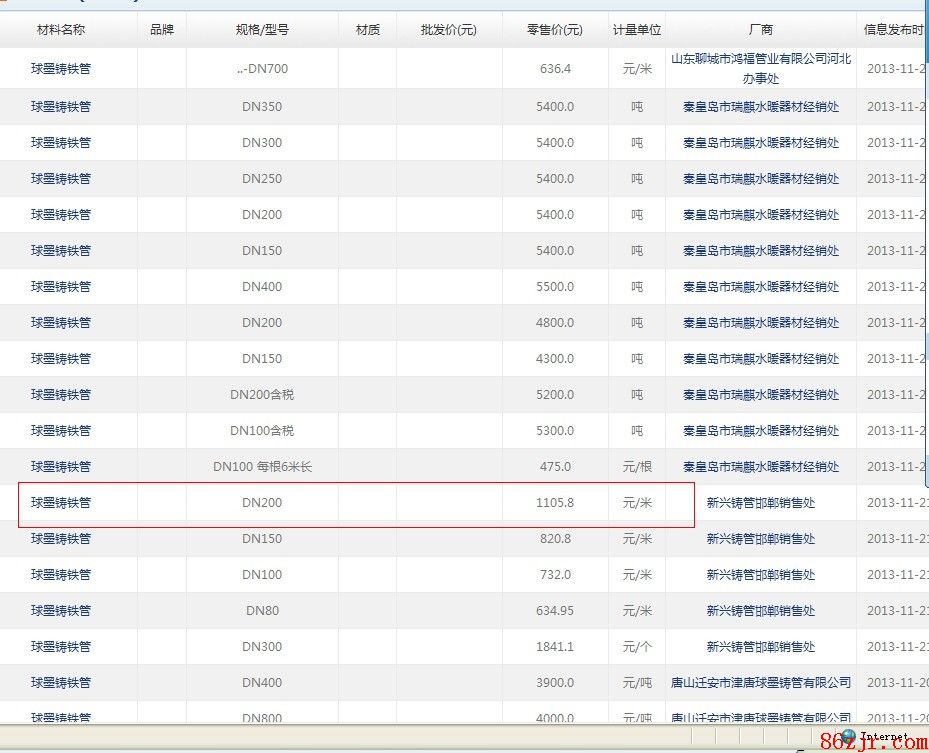Open 新兴铸管邯郸销售处 link in the DN80 row
Image resolution: width=929 pixels, height=753 pixels.
click(760, 611)
